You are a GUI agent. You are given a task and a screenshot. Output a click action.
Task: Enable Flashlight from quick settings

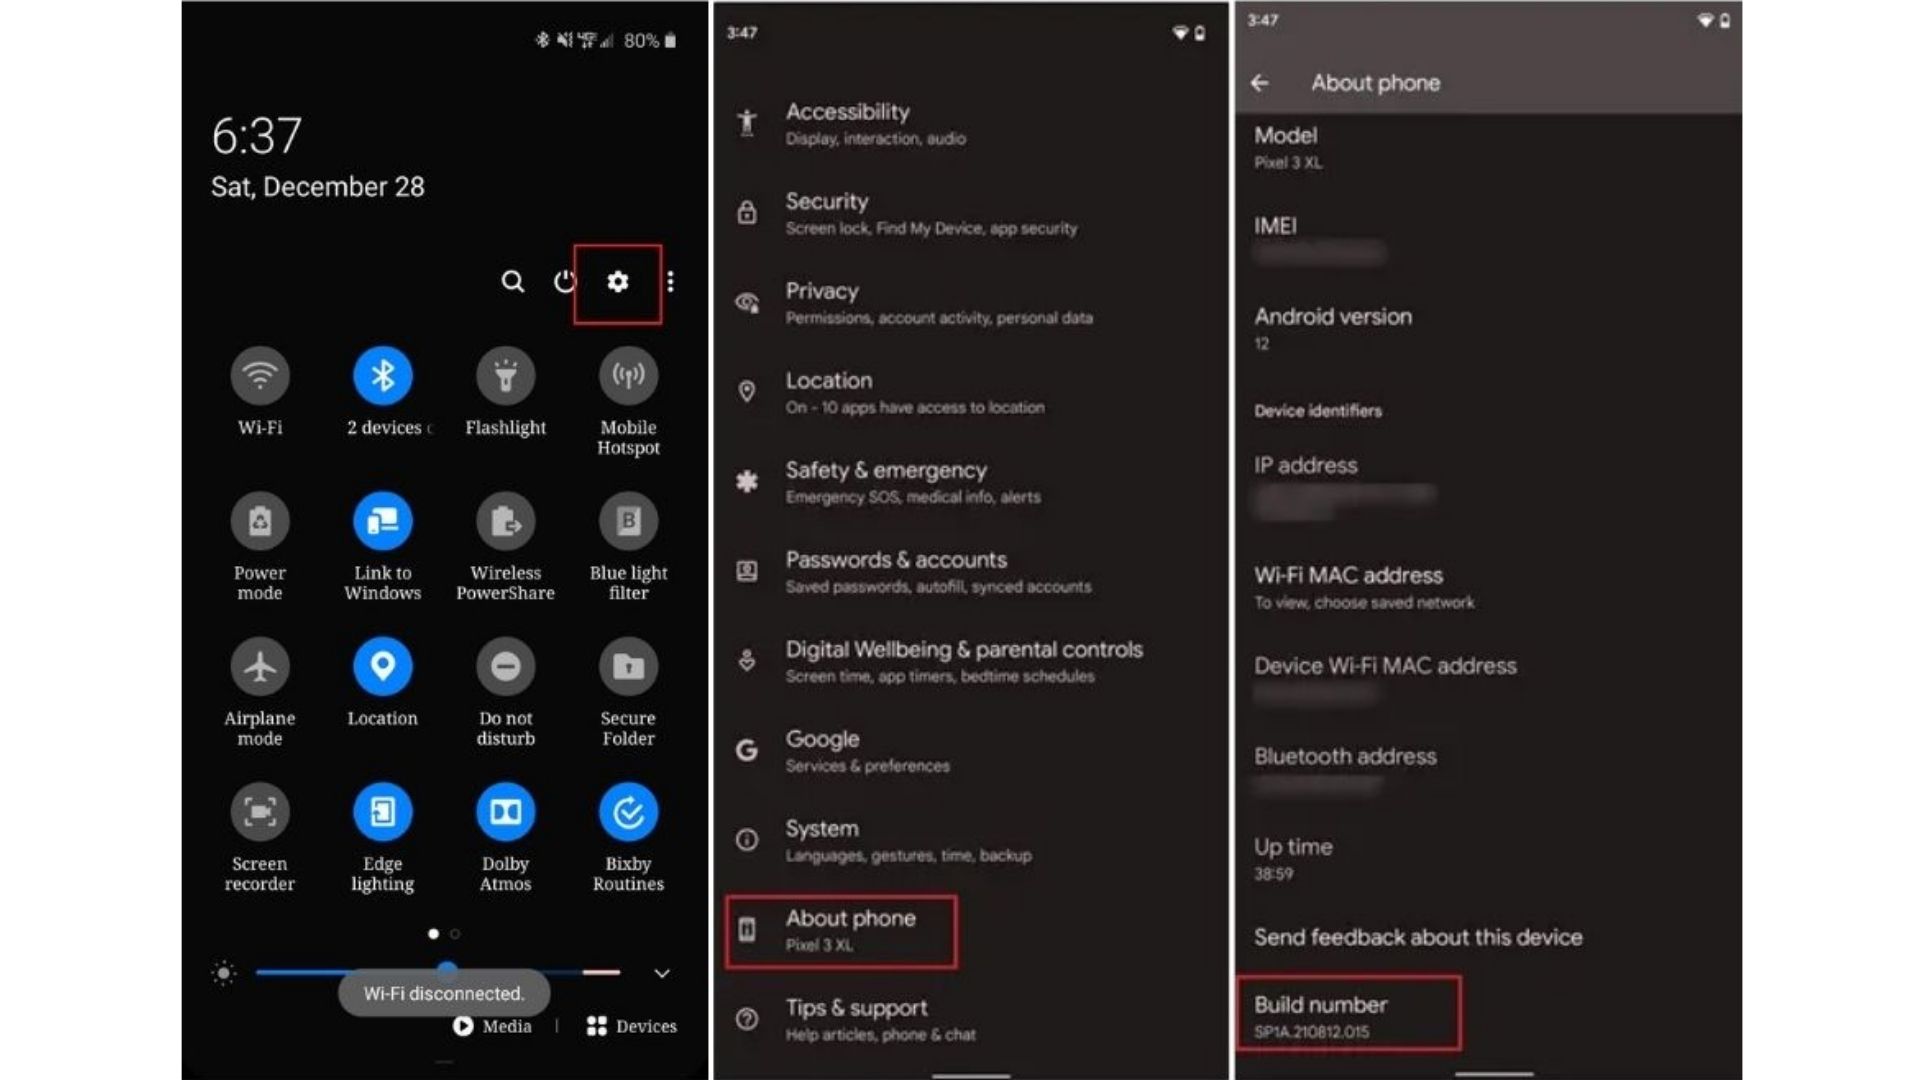505,376
